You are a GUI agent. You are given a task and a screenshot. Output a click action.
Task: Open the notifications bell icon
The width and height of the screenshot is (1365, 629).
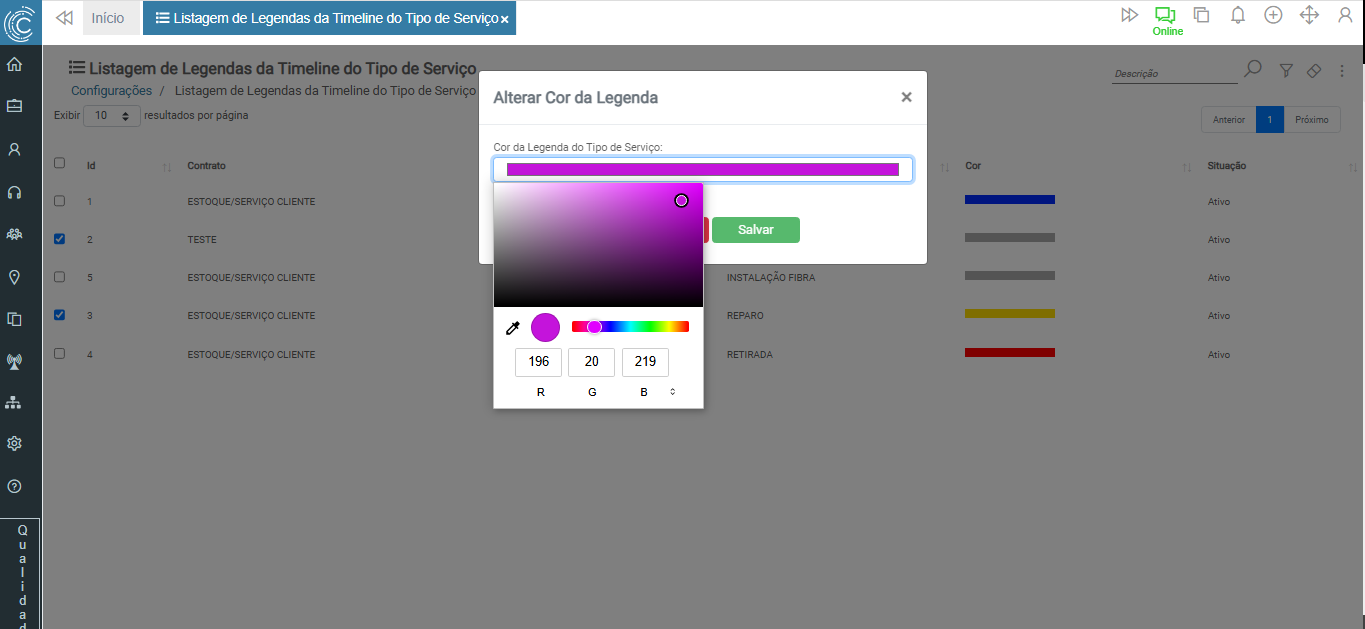[x=1238, y=15]
